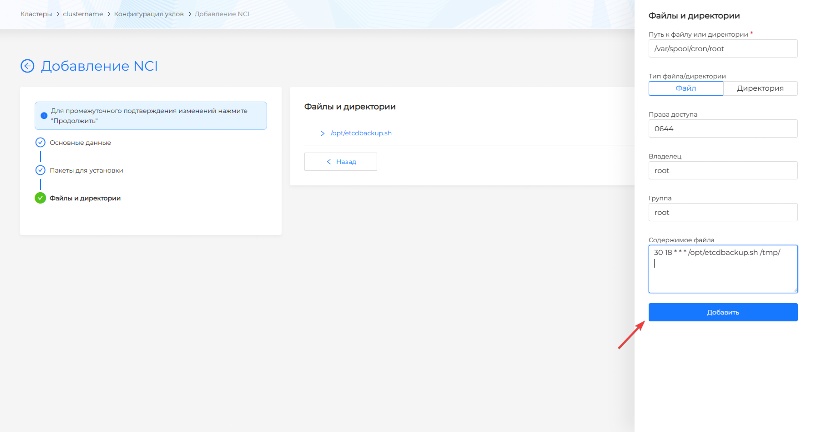Click the file path input field

click(722, 48)
